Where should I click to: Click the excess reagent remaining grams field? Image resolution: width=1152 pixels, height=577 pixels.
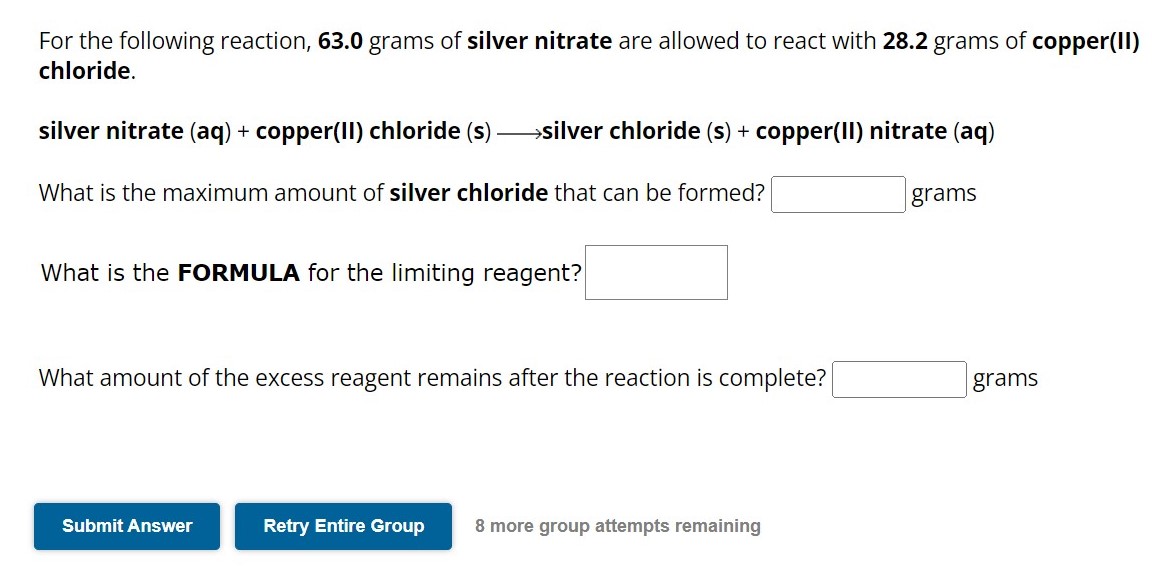click(x=897, y=379)
